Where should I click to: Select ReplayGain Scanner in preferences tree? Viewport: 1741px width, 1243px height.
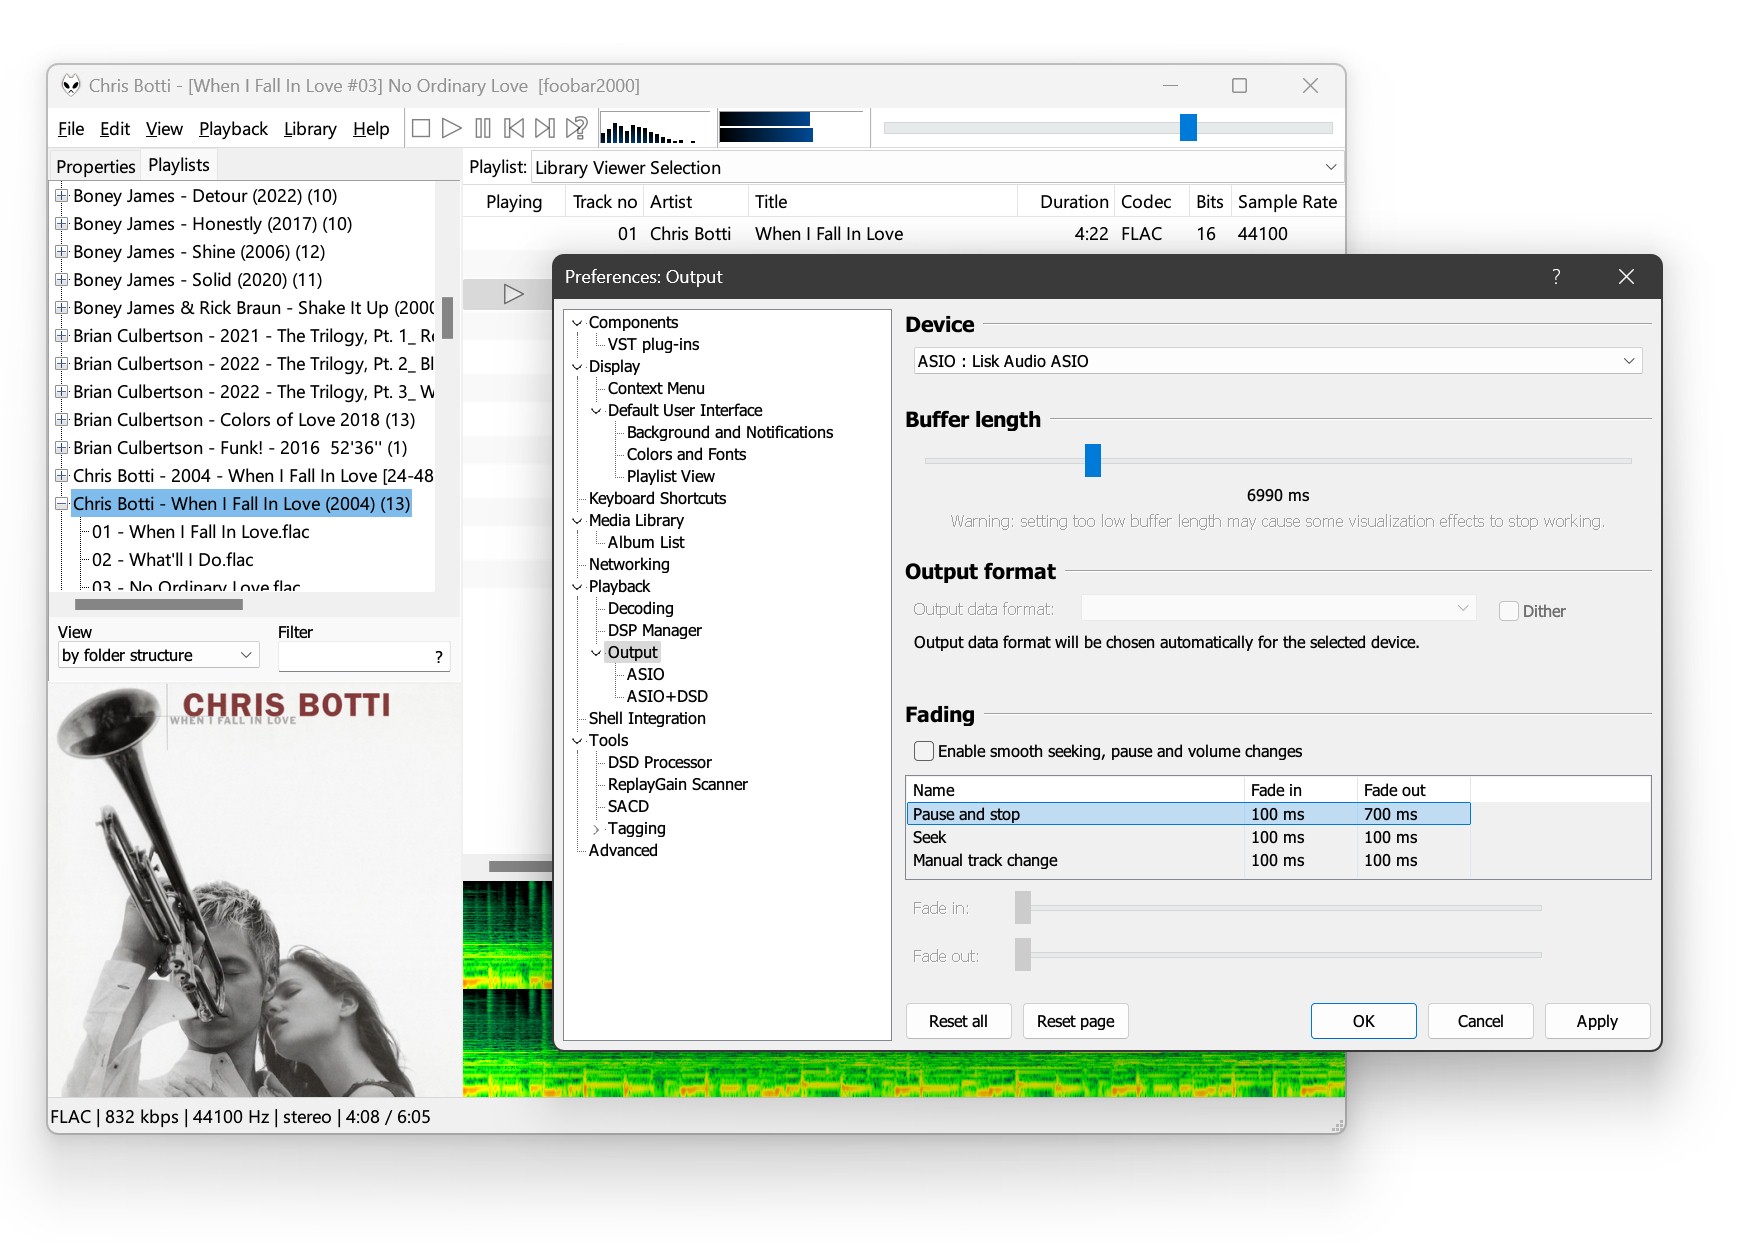point(677,785)
